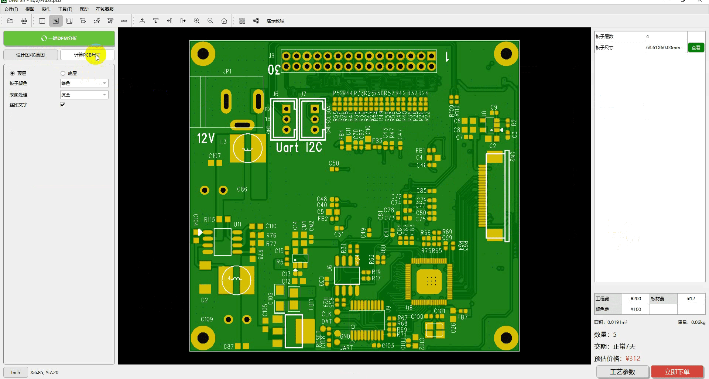The width and height of the screenshot is (709, 379).
Task: Click the square QFP chip pad on the board
Action: (x=429, y=281)
